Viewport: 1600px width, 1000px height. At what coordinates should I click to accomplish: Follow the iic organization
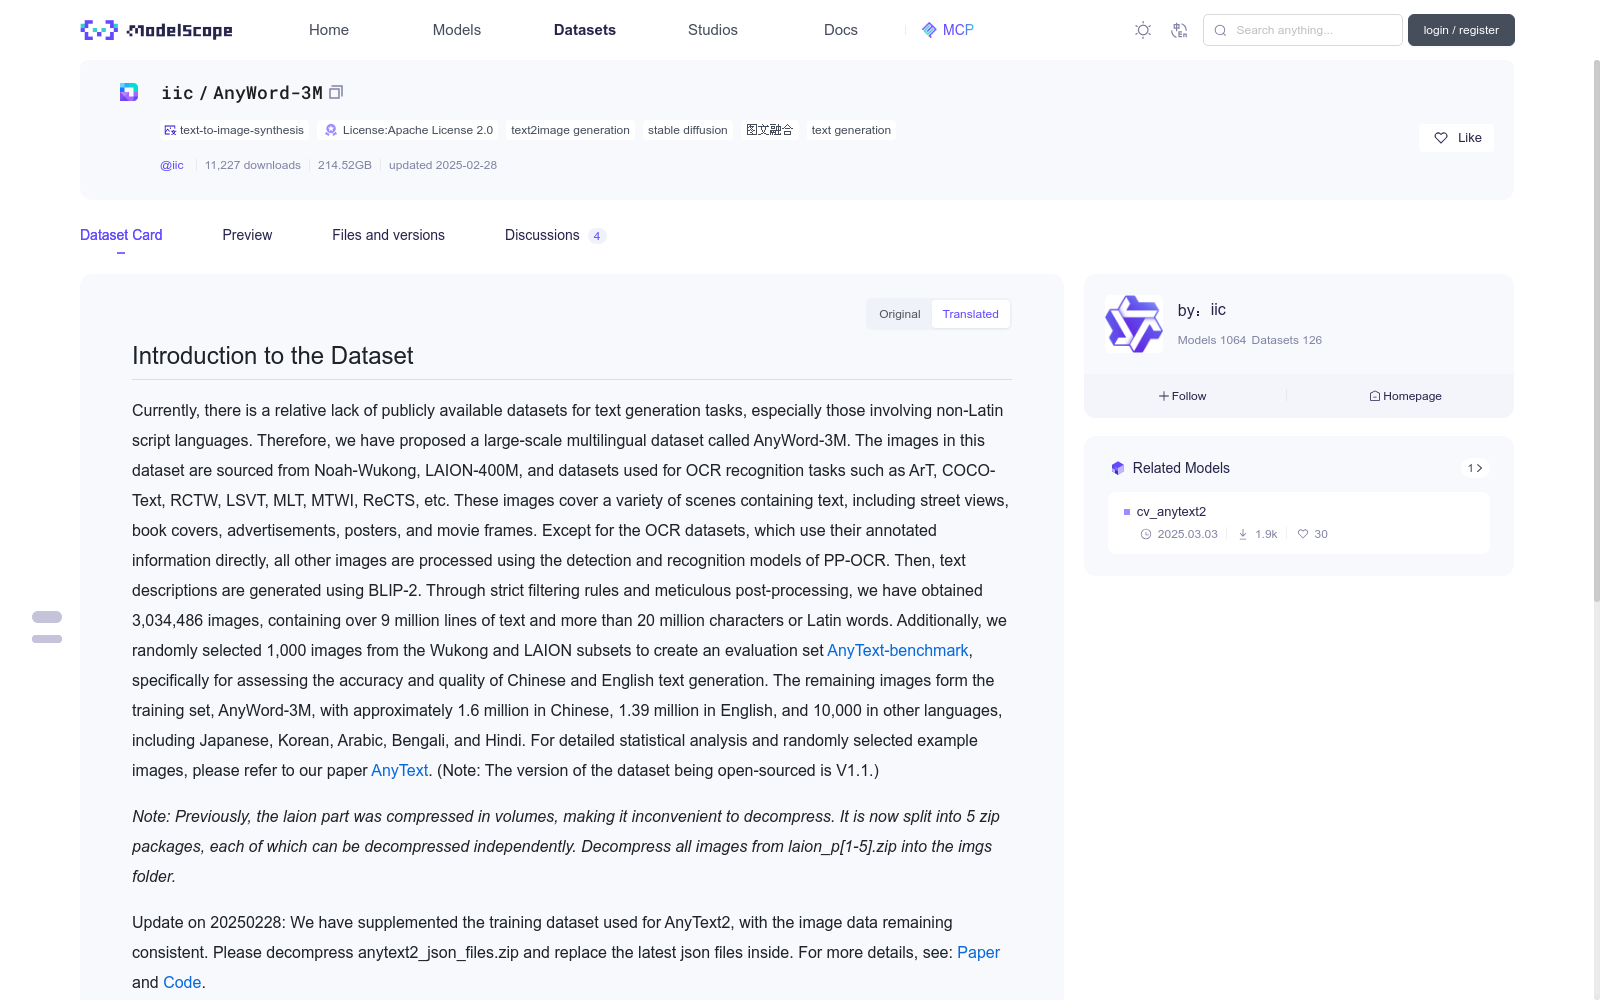click(x=1183, y=396)
